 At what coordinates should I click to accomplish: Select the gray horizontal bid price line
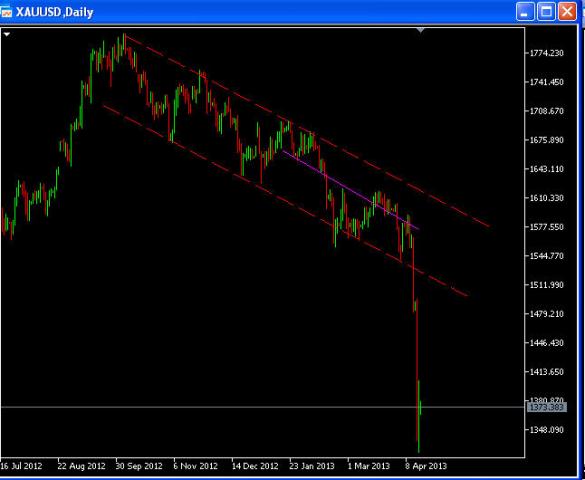(263, 407)
